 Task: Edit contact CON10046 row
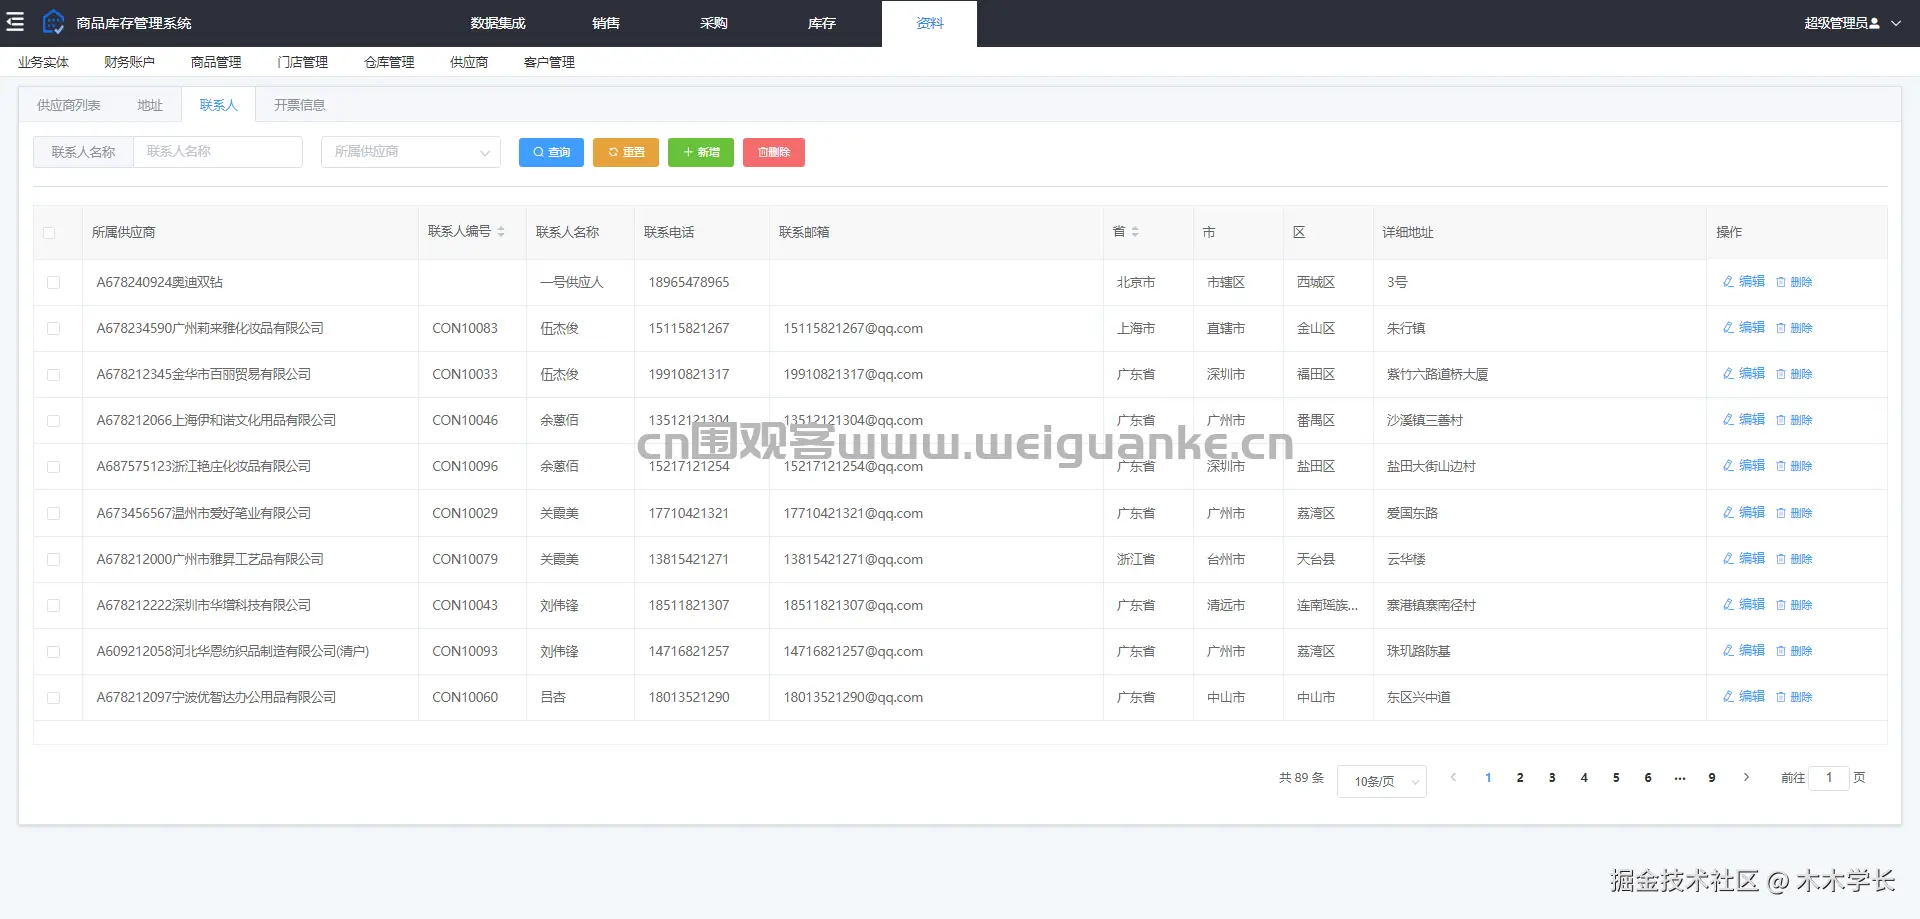(x=1744, y=420)
